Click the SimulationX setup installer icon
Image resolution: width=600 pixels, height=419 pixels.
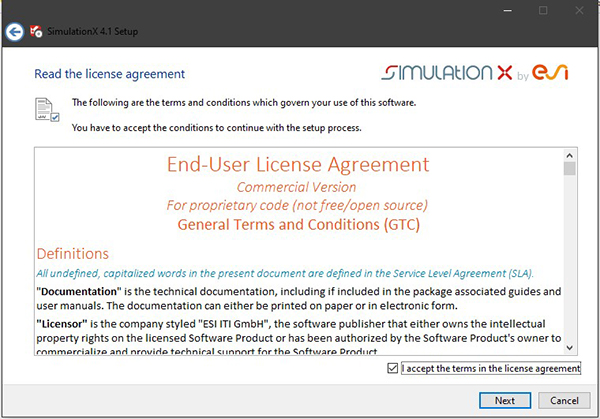coord(36,31)
